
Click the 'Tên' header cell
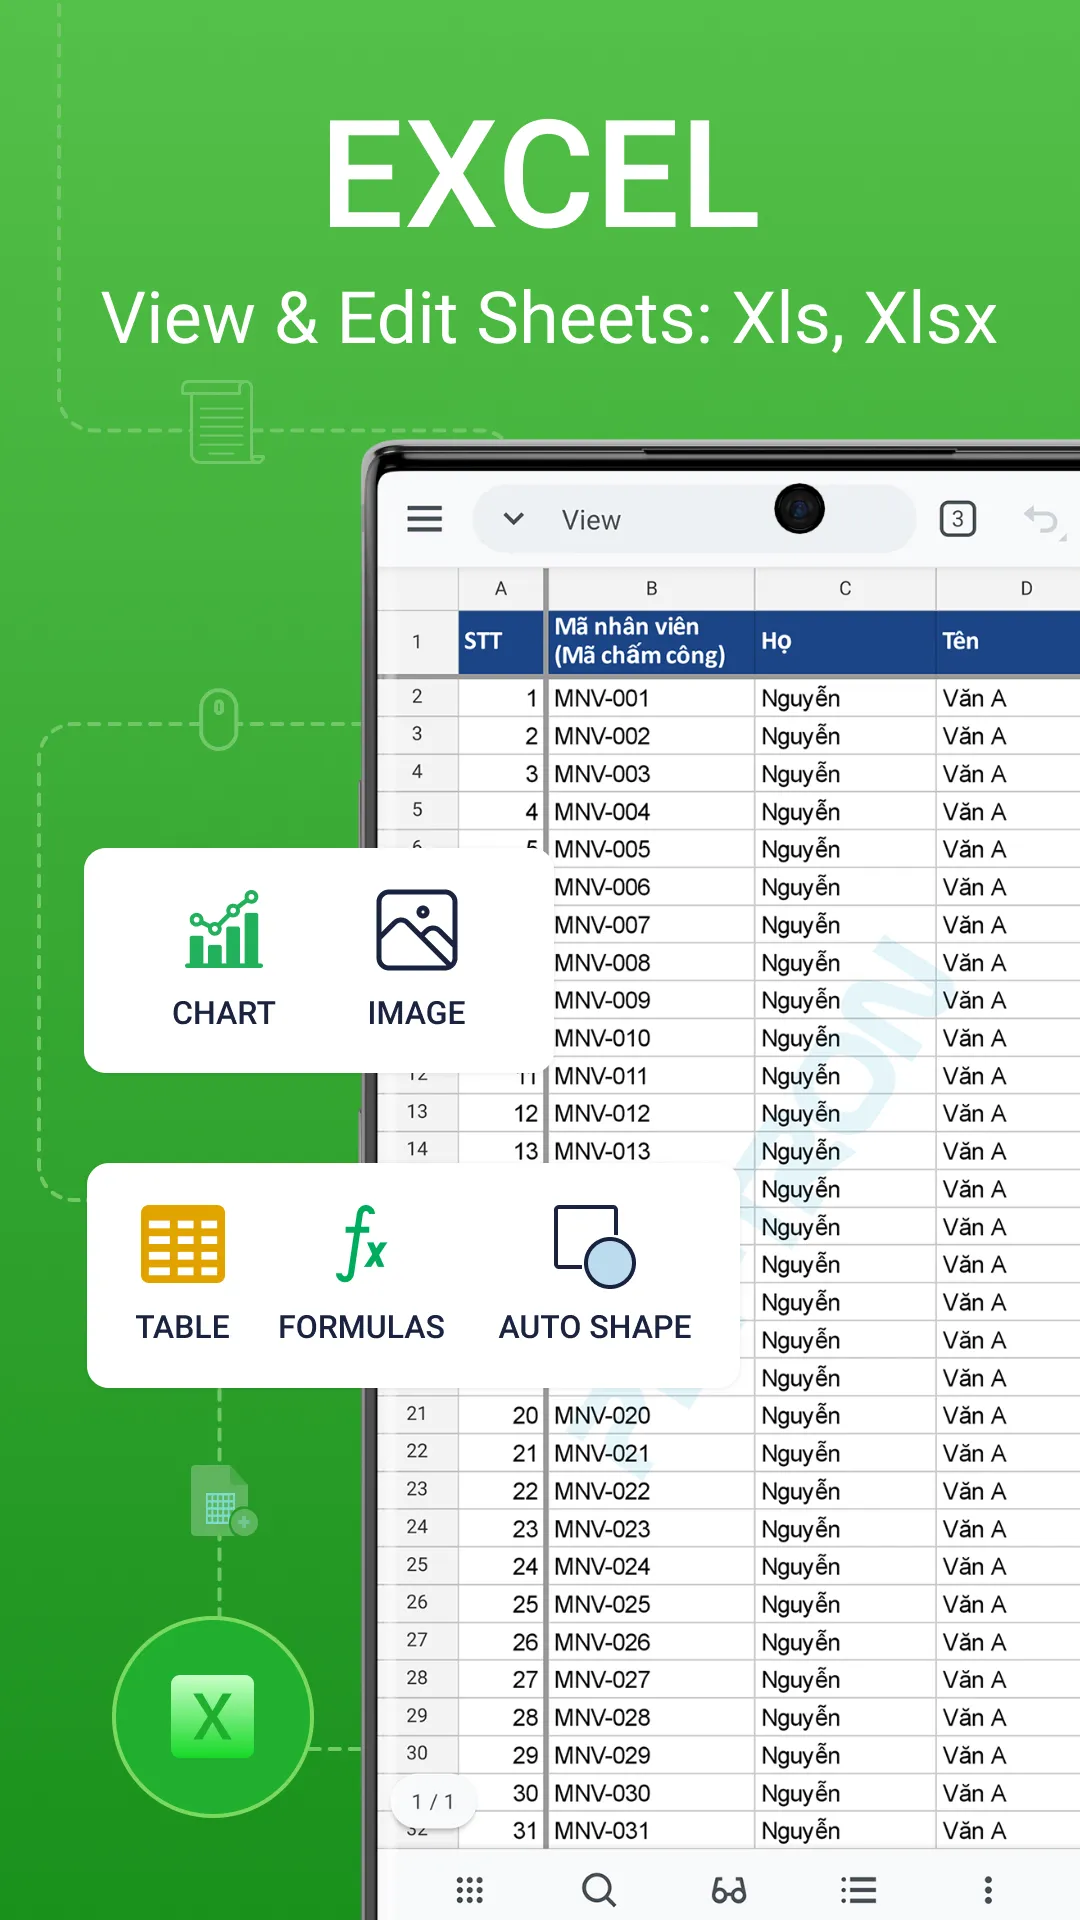1008,642
